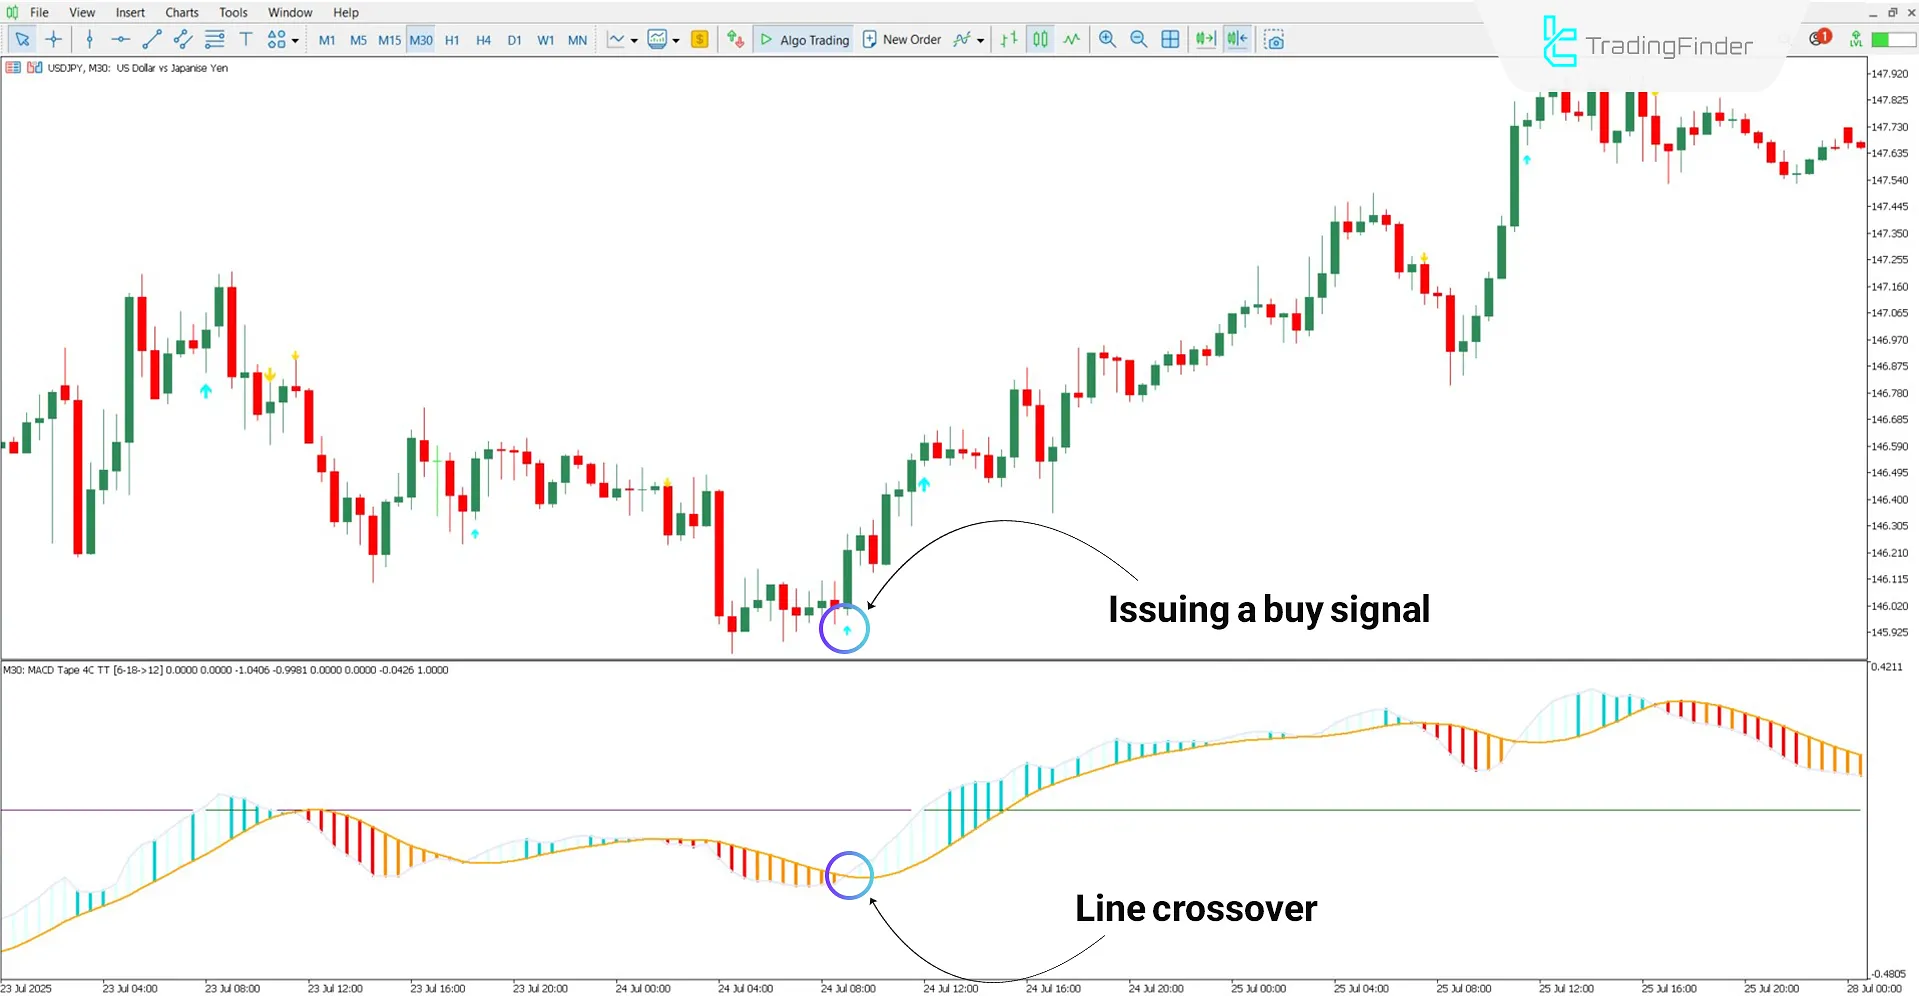Image resolution: width=1919 pixels, height=996 pixels.
Task: Zoom out of the chart
Action: tap(1138, 40)
